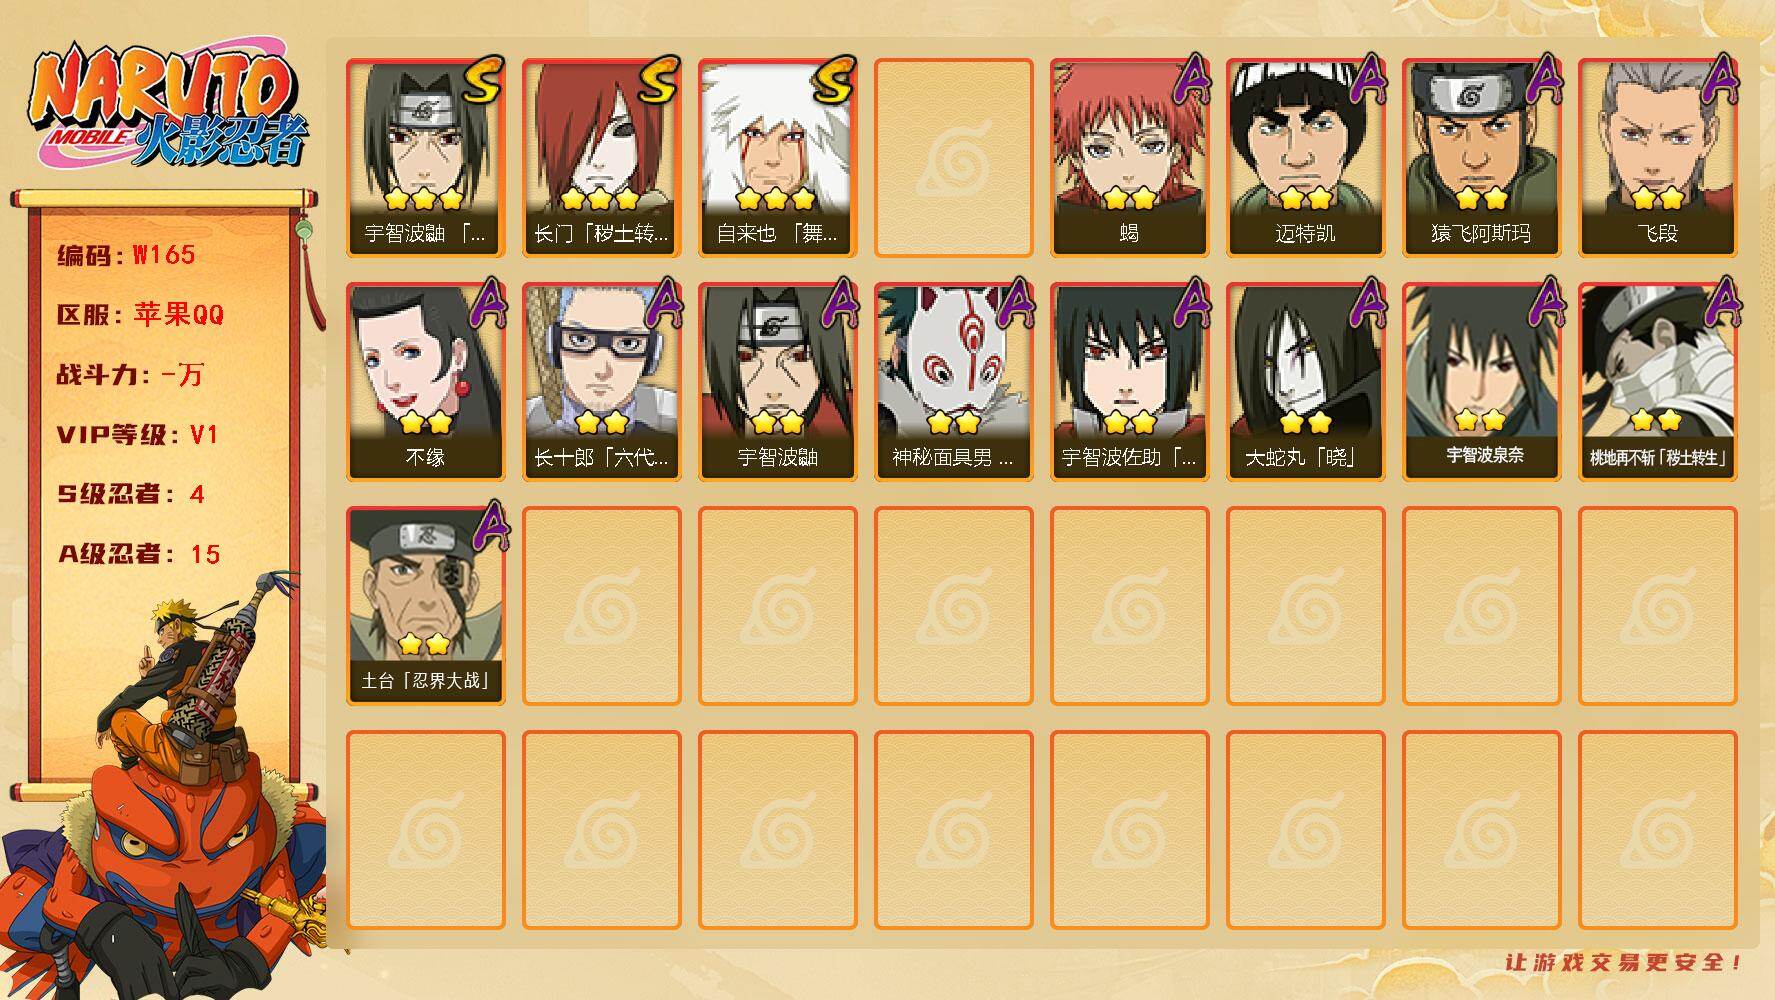
Task: Select the S-rank Uchiha Itachi card
Action: [x=426, y=158]
